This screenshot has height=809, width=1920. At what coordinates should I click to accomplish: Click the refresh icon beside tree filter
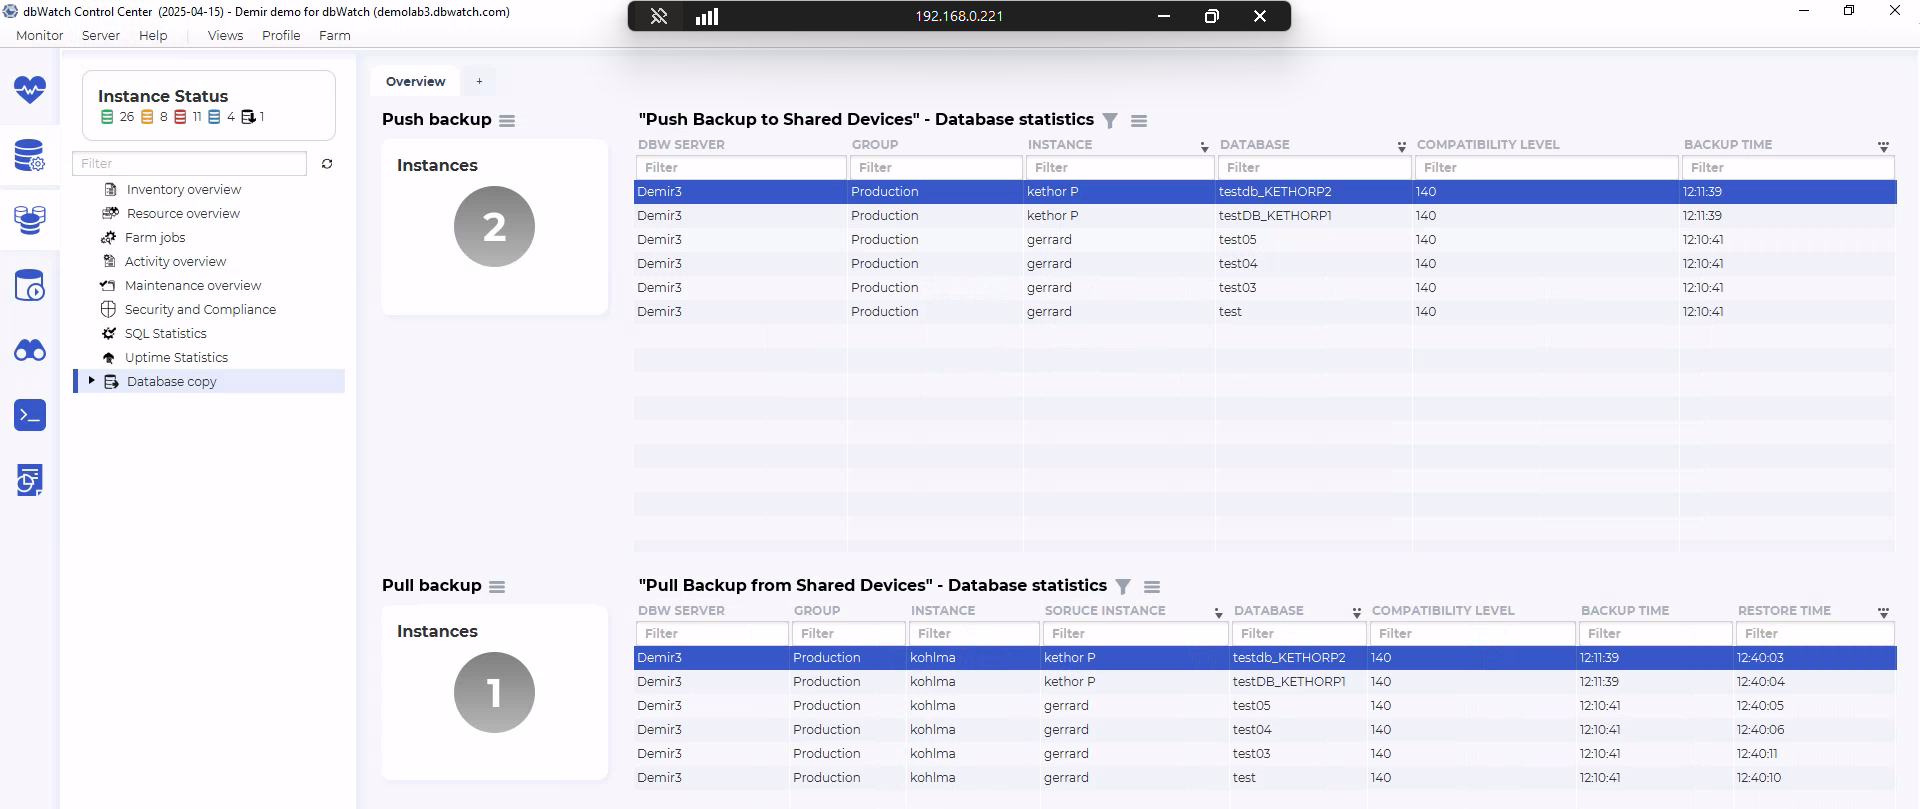[x=327, y=164]
